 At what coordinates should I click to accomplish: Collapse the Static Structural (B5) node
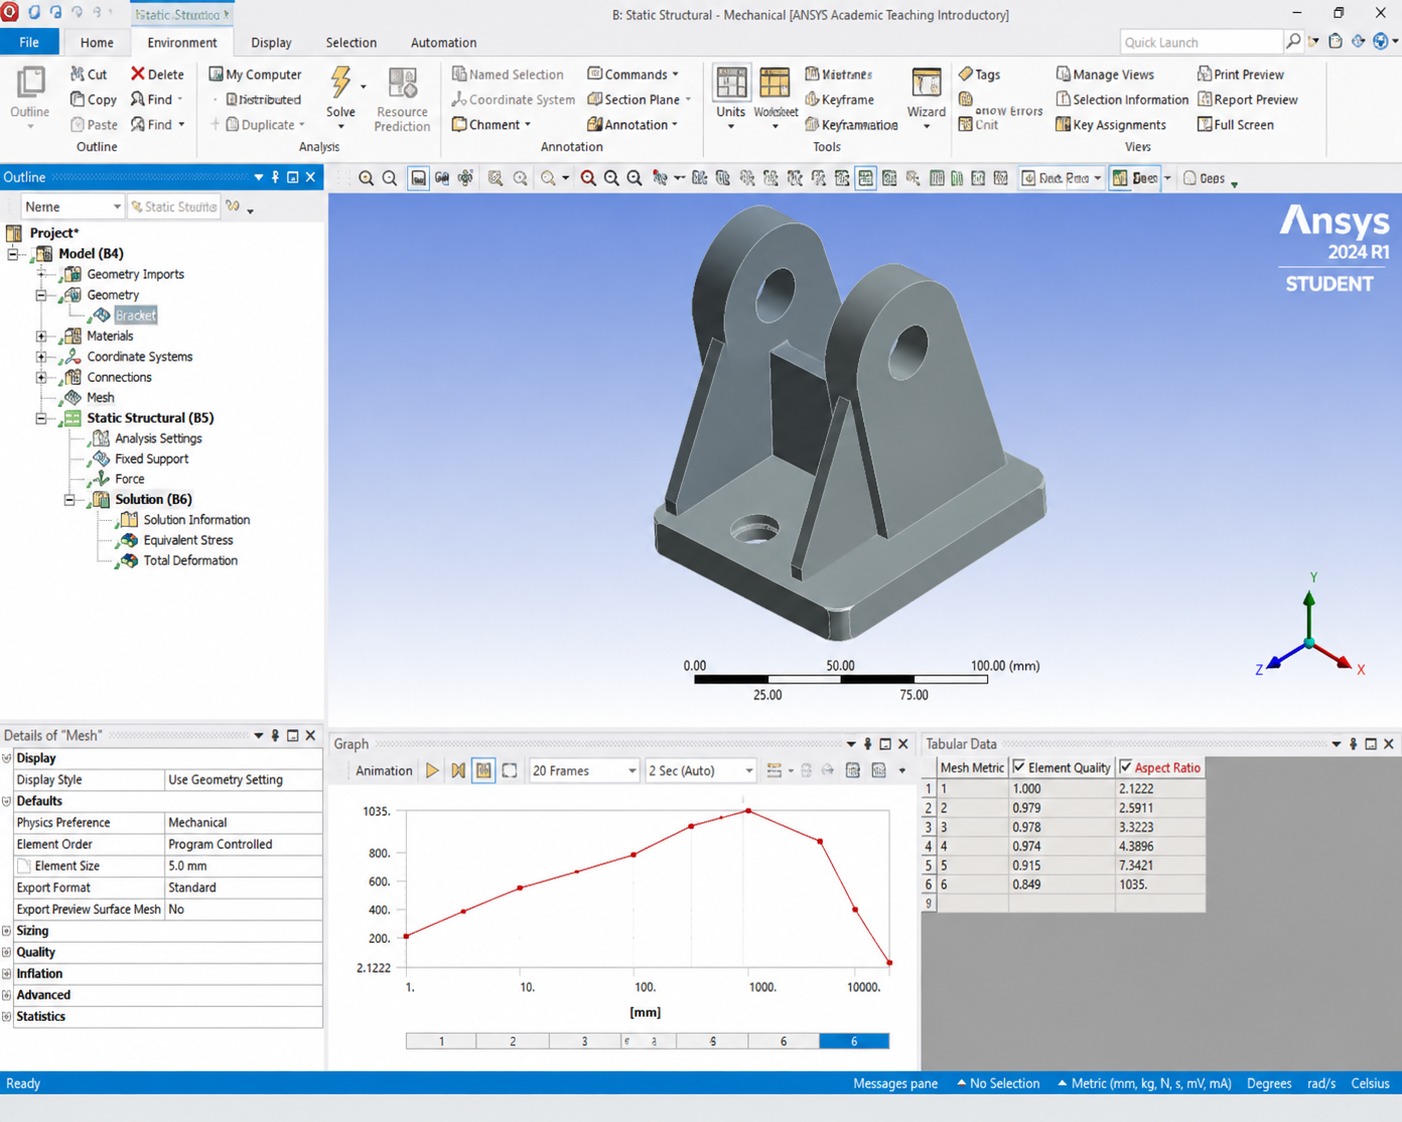pos(41,418)
